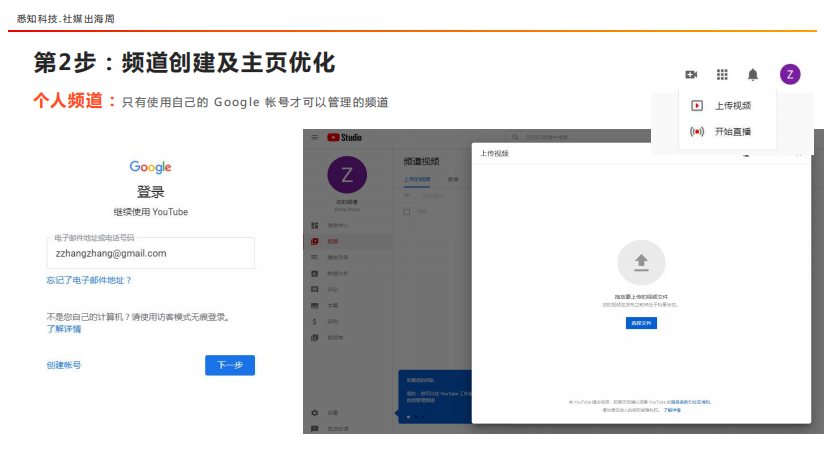The width and height of the screenshot is (835, 454).
Task: Open the analytics icon in Studio sidebar
Action: pos(315,274)
